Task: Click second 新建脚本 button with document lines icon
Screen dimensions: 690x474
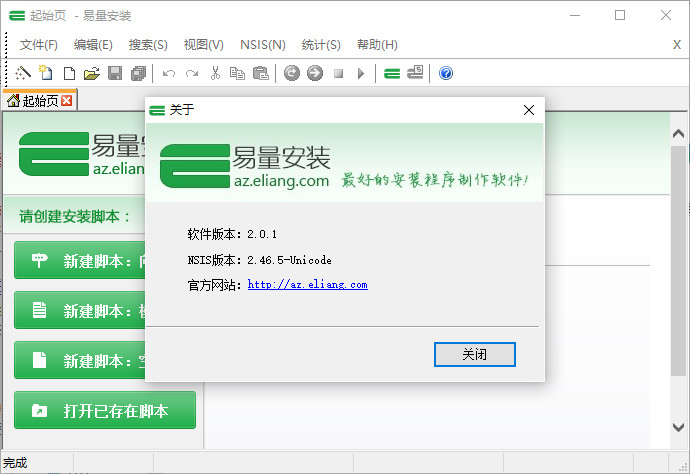Action: pos(80,310)
